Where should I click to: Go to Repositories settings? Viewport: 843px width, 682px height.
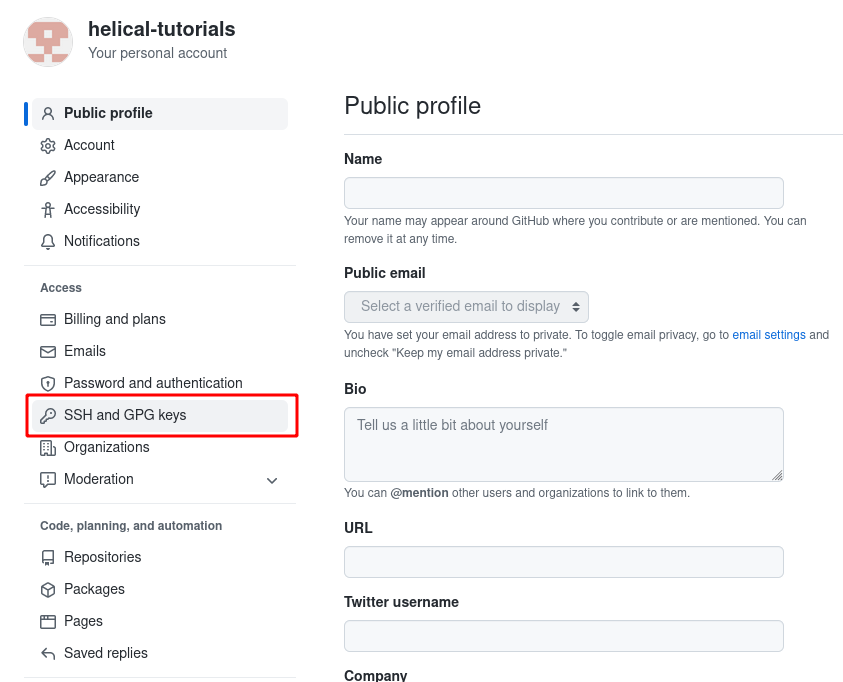pos(102,557)
